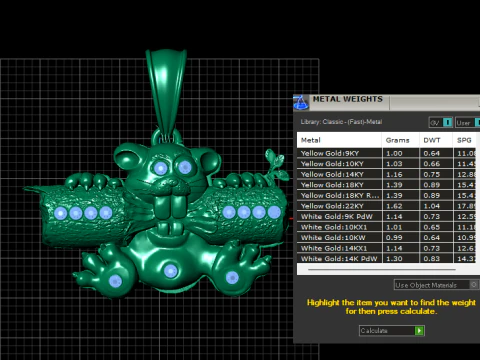
Task: Sort by the SPG column header
Action: pos(464,140)
